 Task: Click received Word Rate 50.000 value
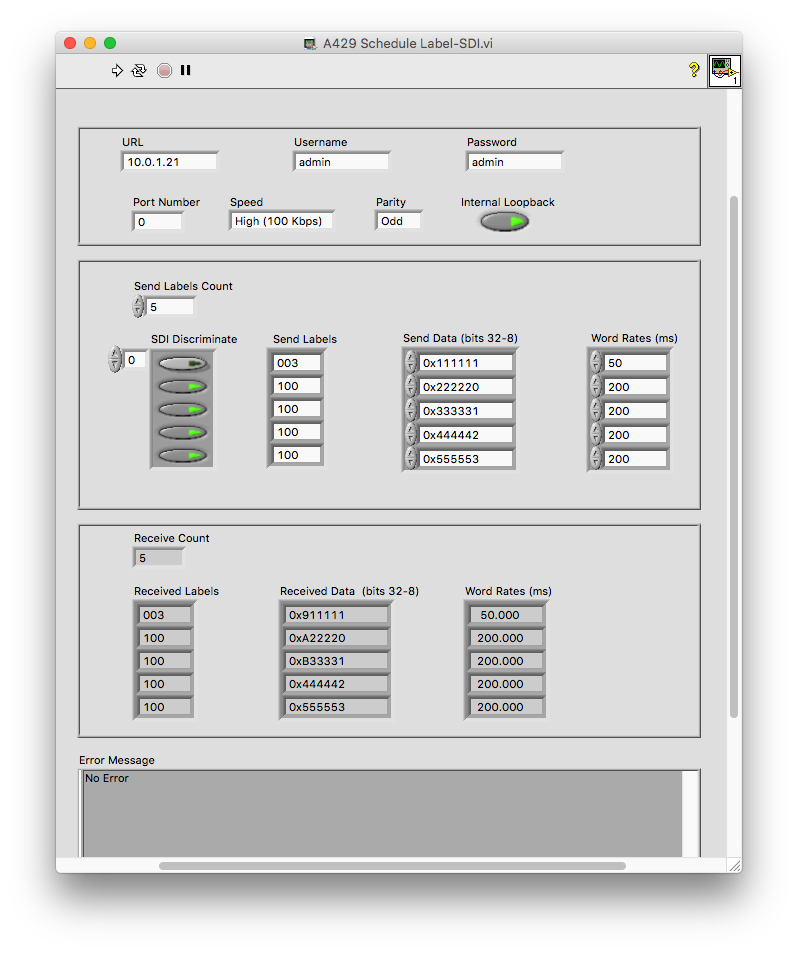506,615
